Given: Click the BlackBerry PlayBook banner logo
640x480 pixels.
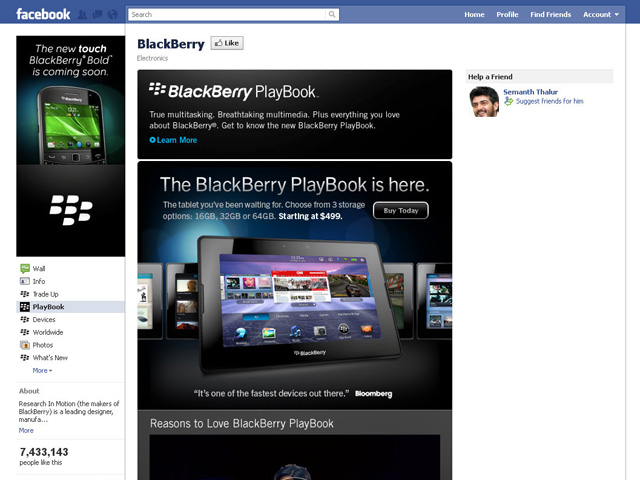Looking at the screenshot, I should (234, 91).
